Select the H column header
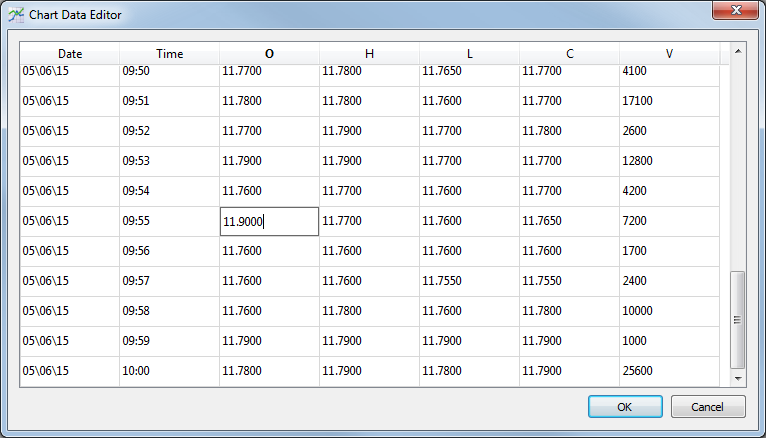 point(369,54)
